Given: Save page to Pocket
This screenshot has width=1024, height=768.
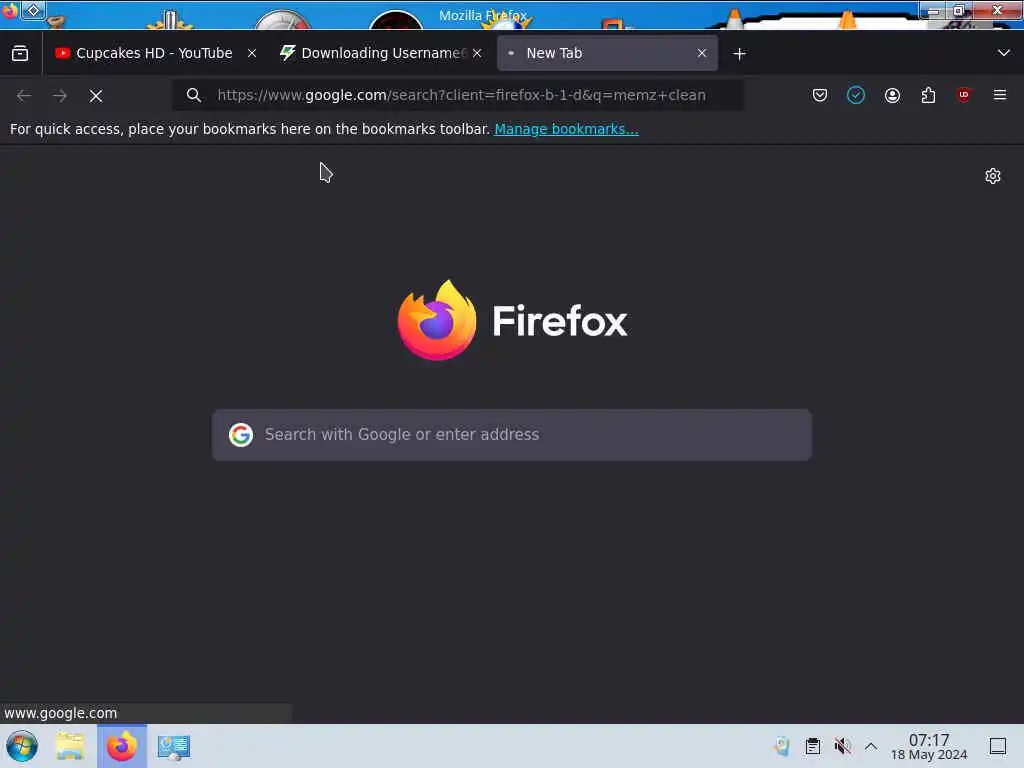Looking at the screenshot, I should click(820, 95).
